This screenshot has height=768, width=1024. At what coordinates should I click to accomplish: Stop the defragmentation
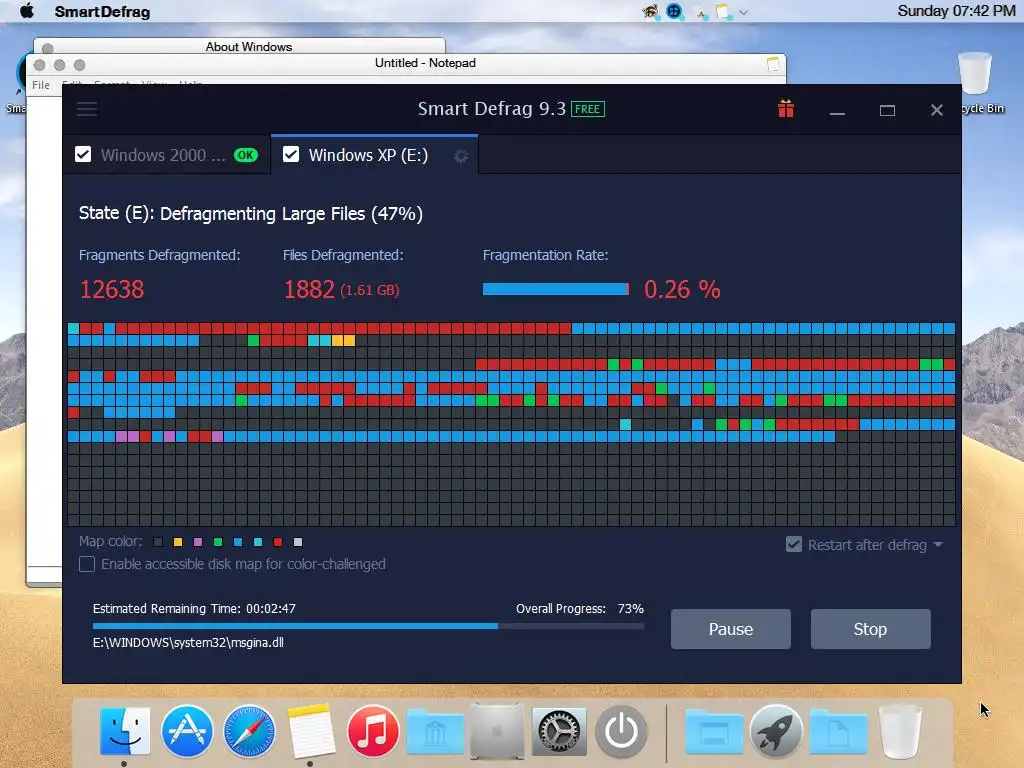871,629
